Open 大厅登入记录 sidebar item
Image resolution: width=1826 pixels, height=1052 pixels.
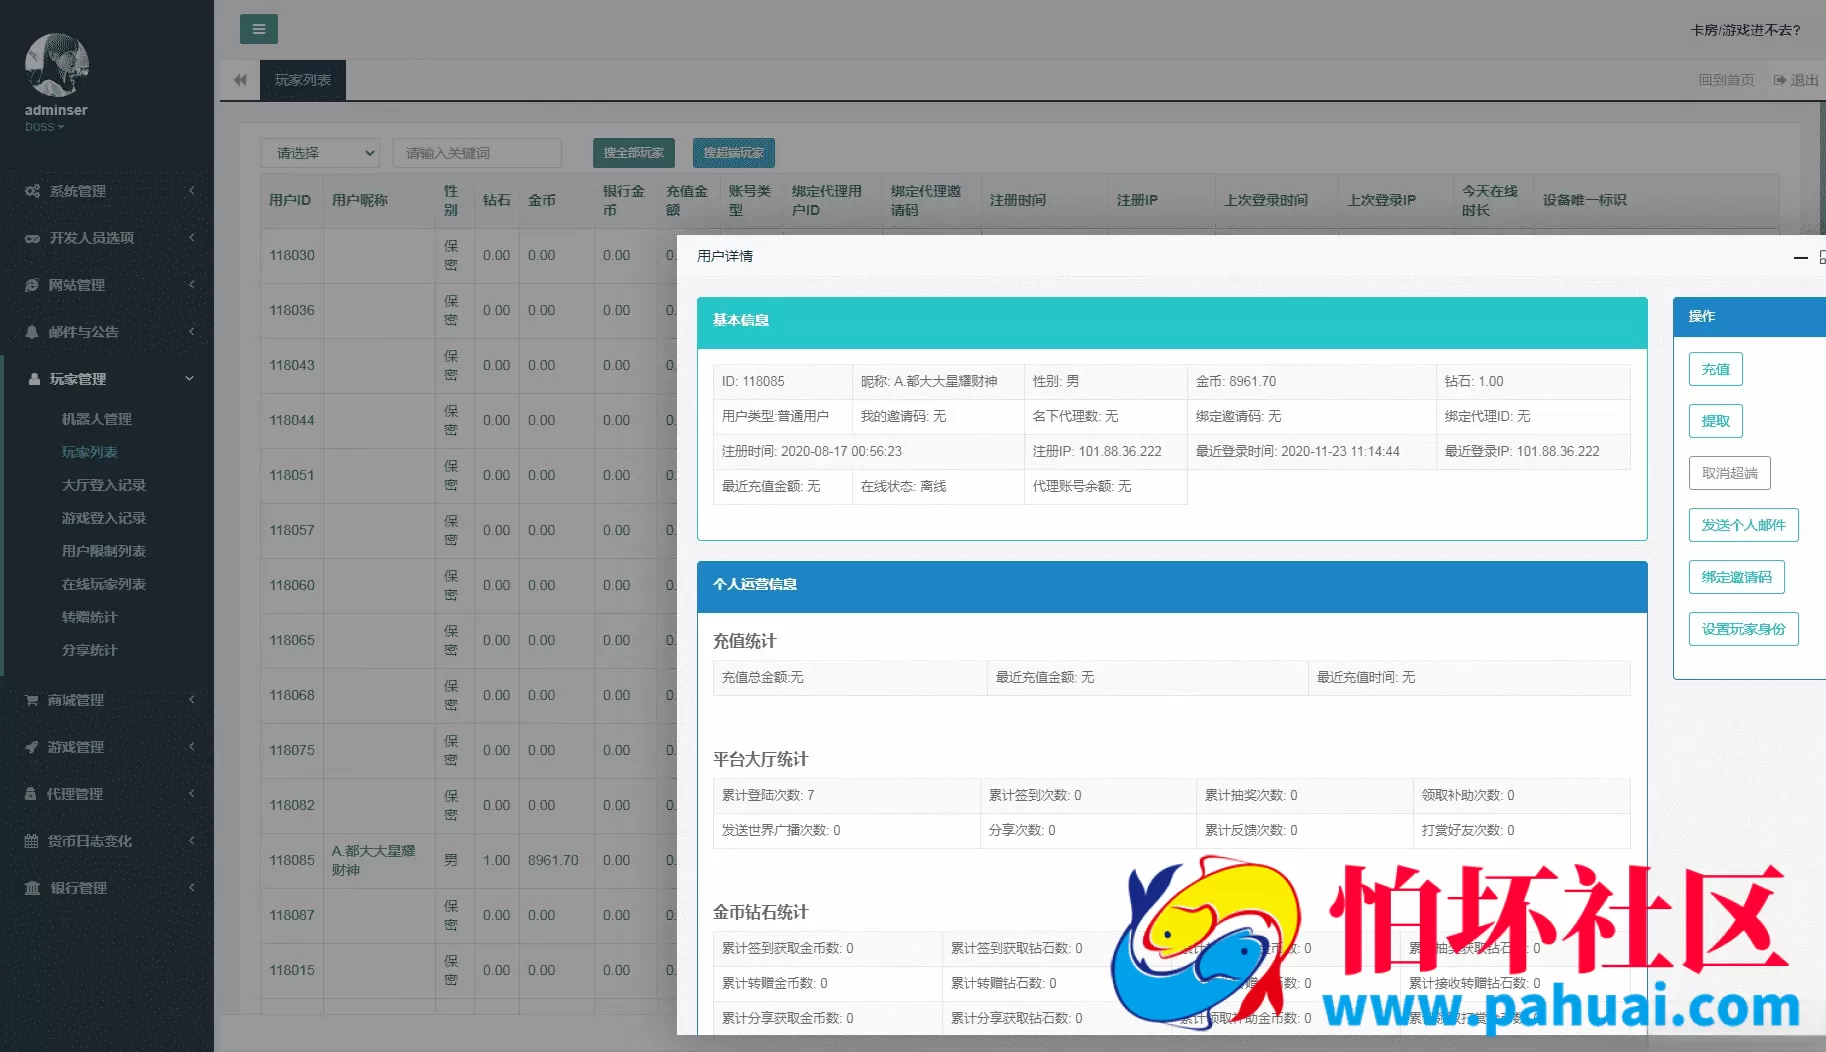tap(104, 485)
